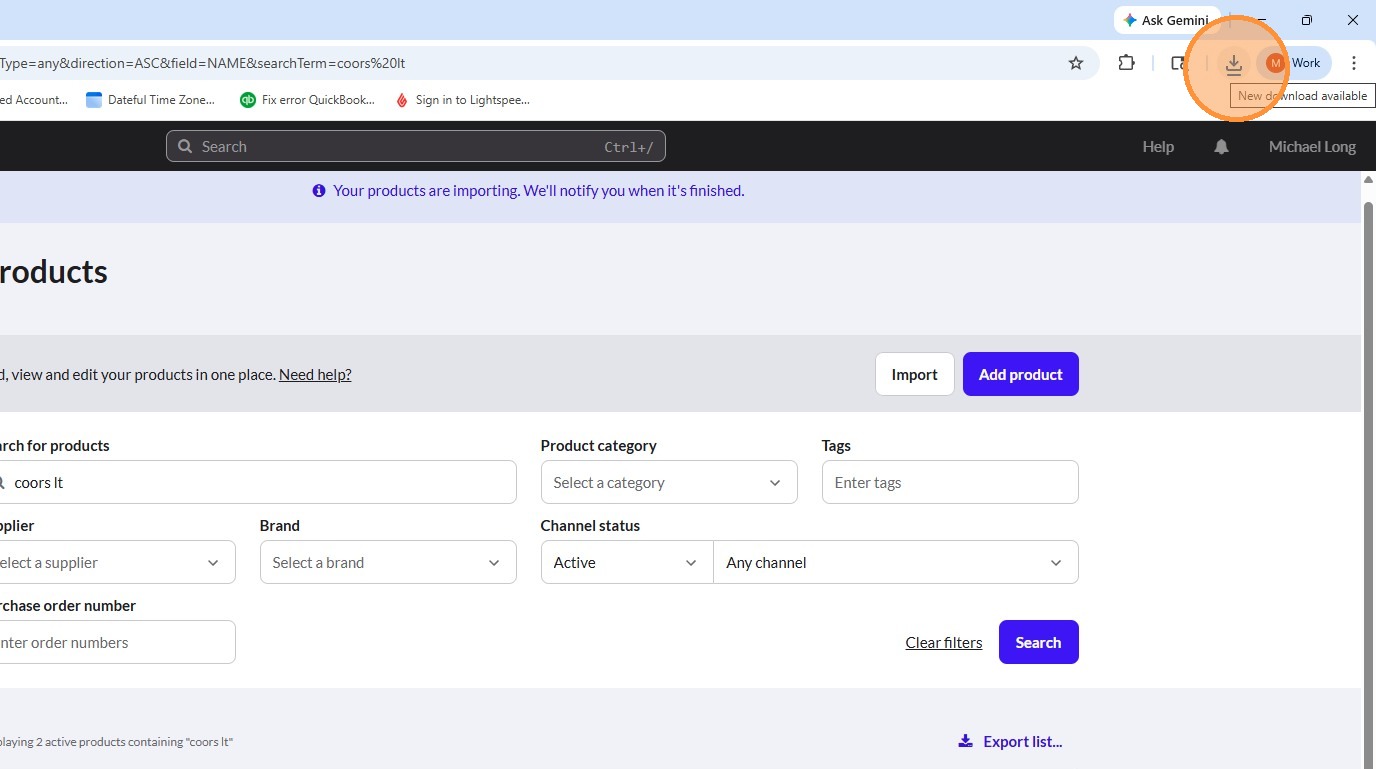The height and width of the screenshot is (769, 1376).
Task: Expand the Select a brand dropdown
Action: pos(388,562)
